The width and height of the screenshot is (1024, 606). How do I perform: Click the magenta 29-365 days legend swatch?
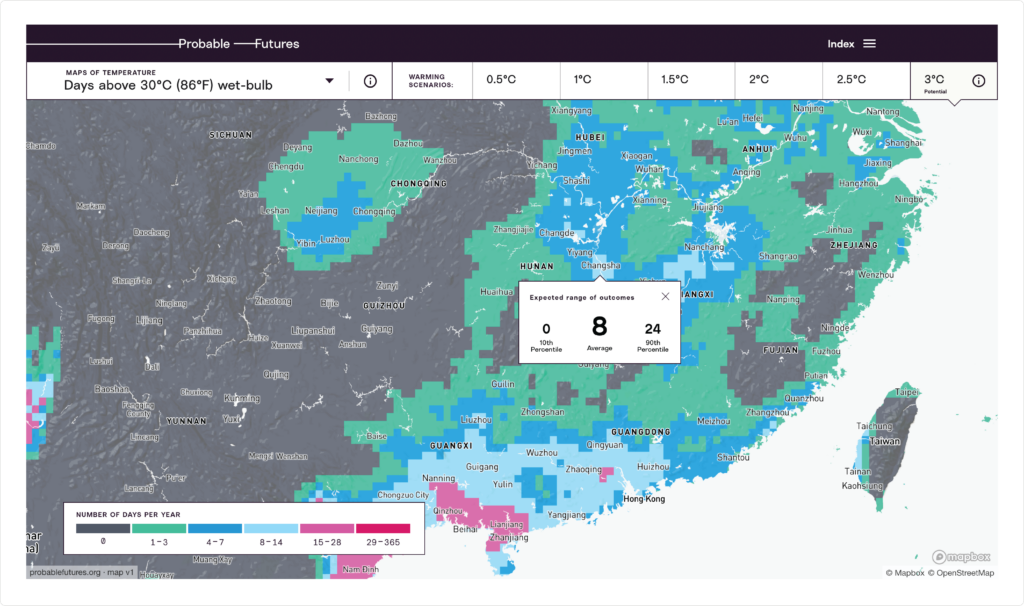tap(383, 528)
